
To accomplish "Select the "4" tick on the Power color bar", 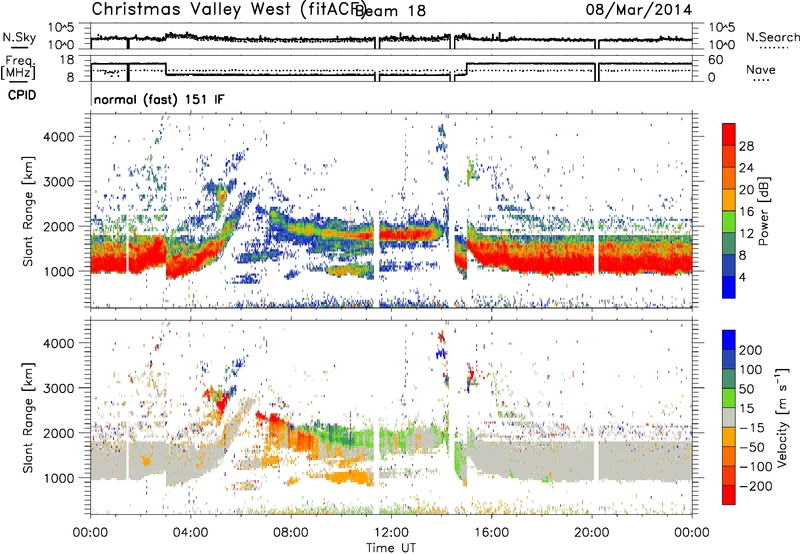I will click(x=743, y=278).
